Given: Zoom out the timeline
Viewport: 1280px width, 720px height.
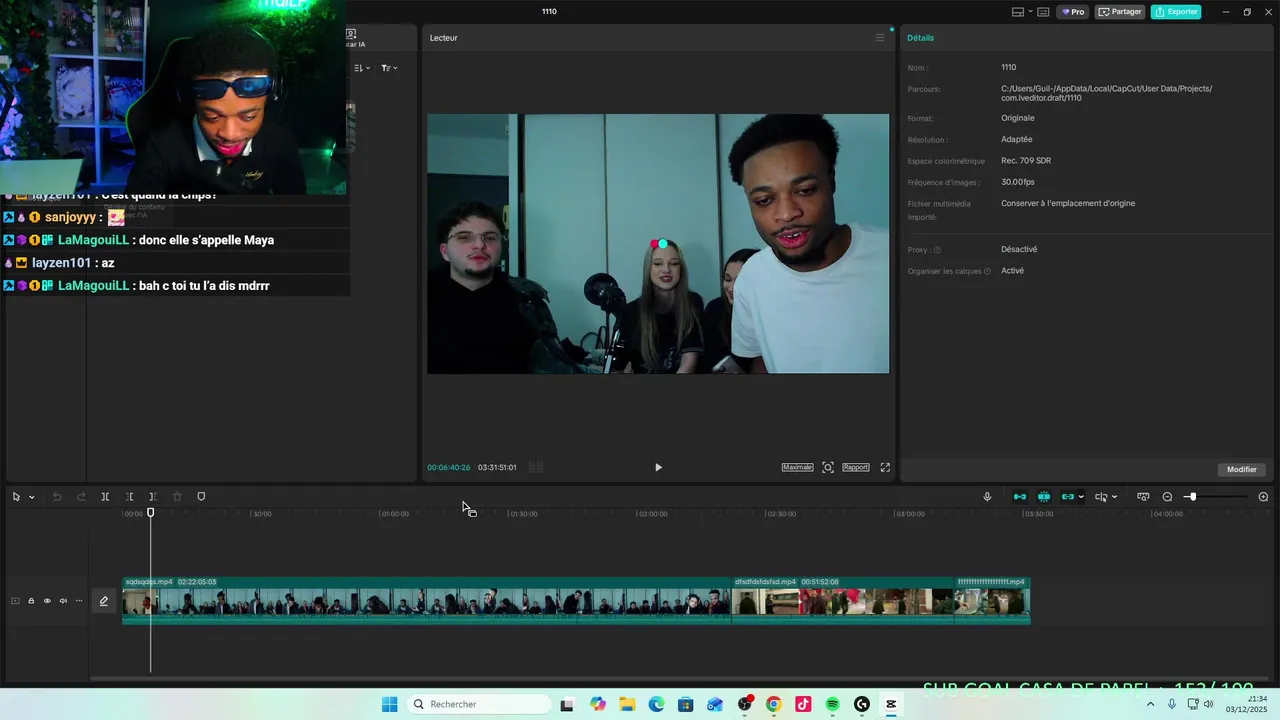Looking at the screenshot, I should coord(1167,497).
